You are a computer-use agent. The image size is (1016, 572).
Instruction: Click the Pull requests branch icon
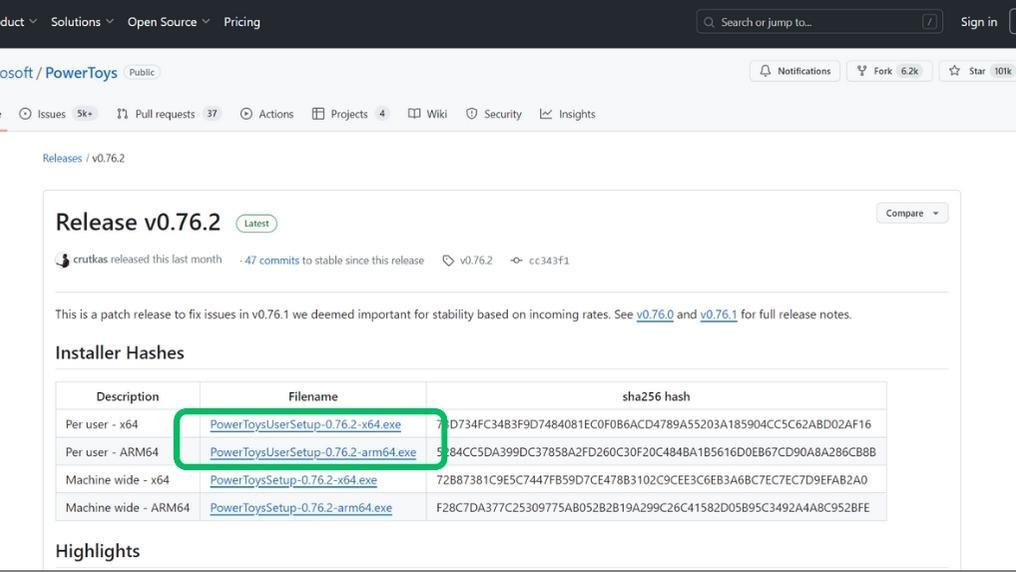122,114
